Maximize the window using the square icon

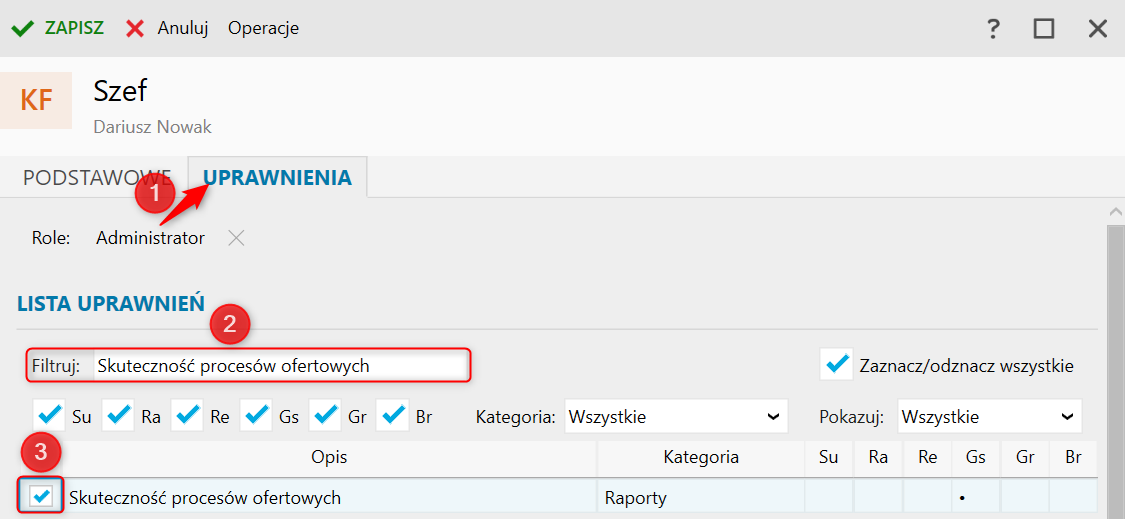pyautogui.click(x=1044, y=28)
